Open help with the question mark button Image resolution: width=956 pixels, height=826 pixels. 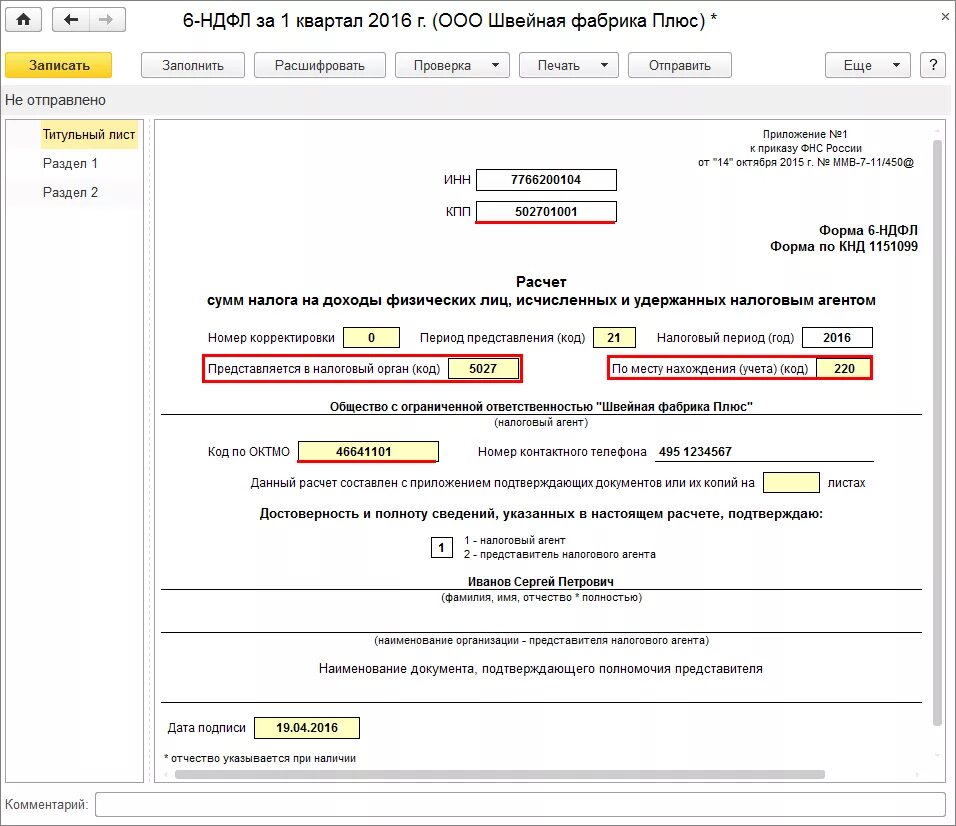pyautogui.click(x=932, y=65)
